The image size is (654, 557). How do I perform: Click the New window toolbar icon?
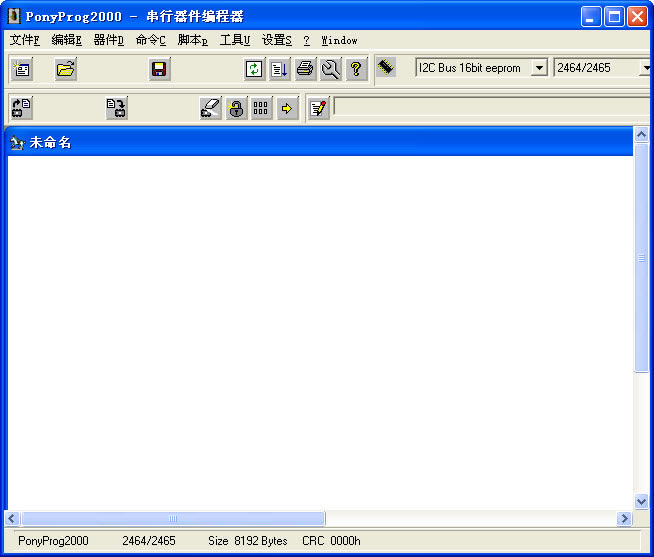point(22,69)
